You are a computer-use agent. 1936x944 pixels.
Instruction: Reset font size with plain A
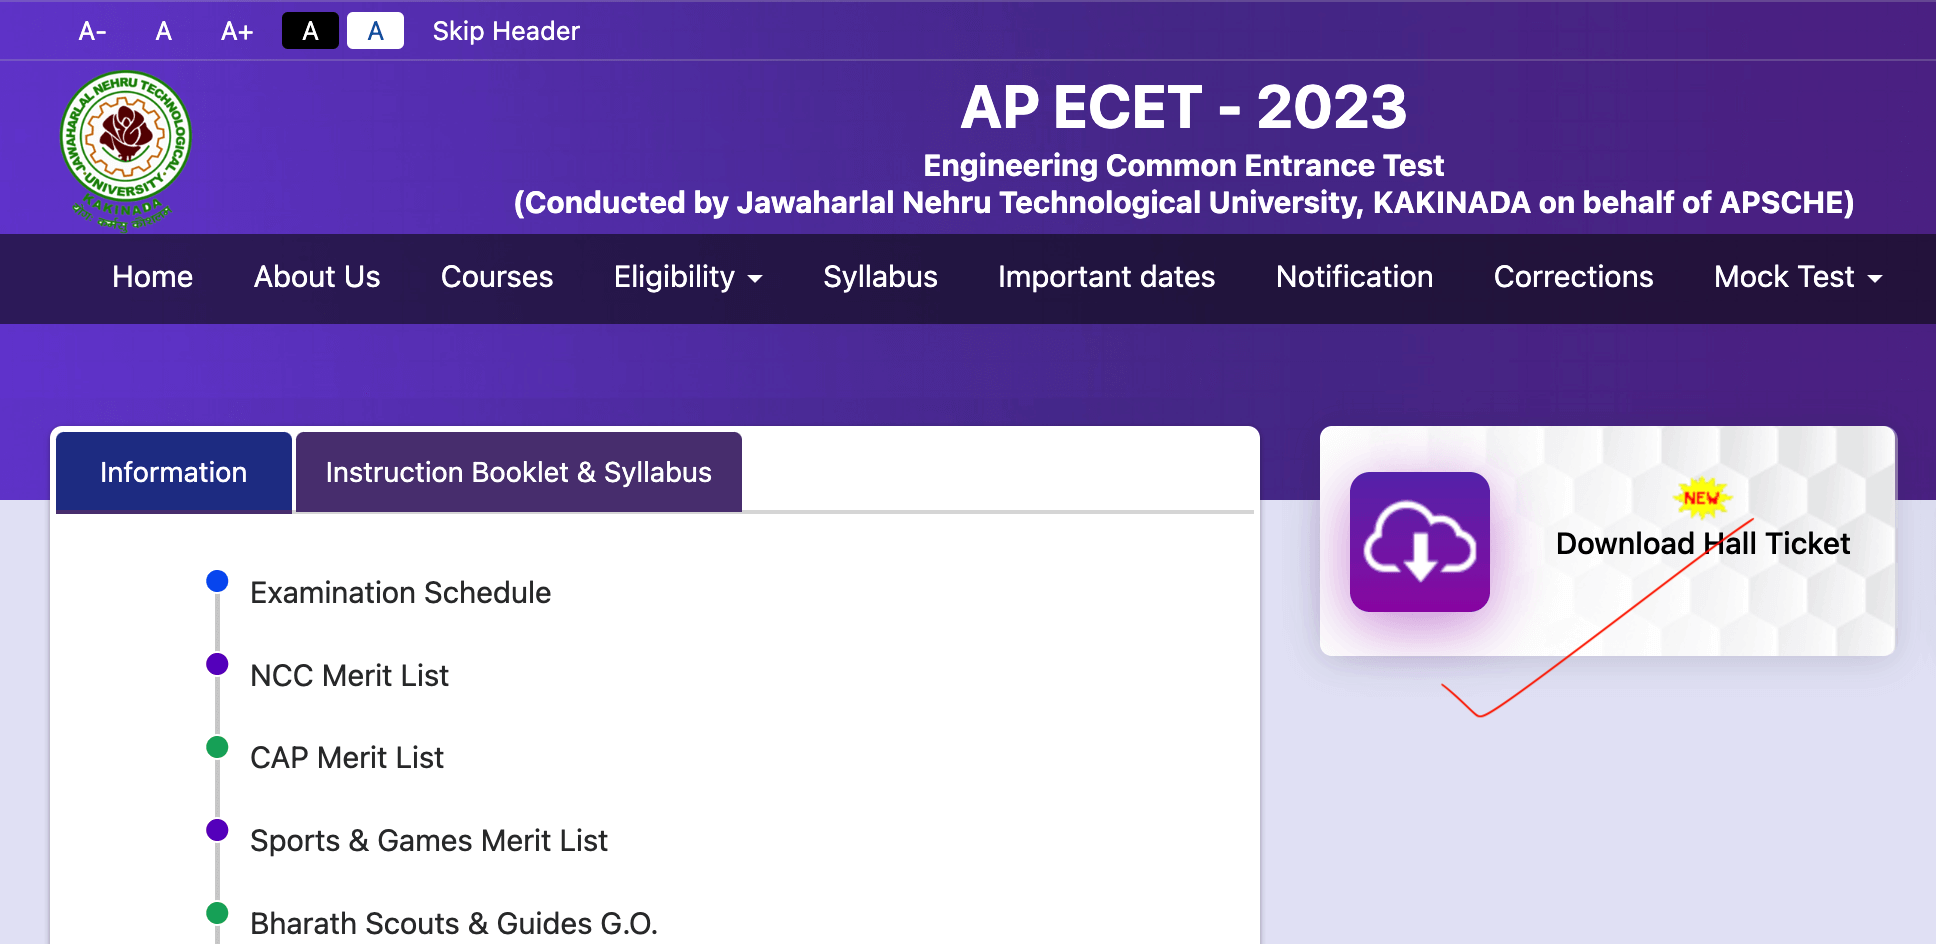click(164, 31)
